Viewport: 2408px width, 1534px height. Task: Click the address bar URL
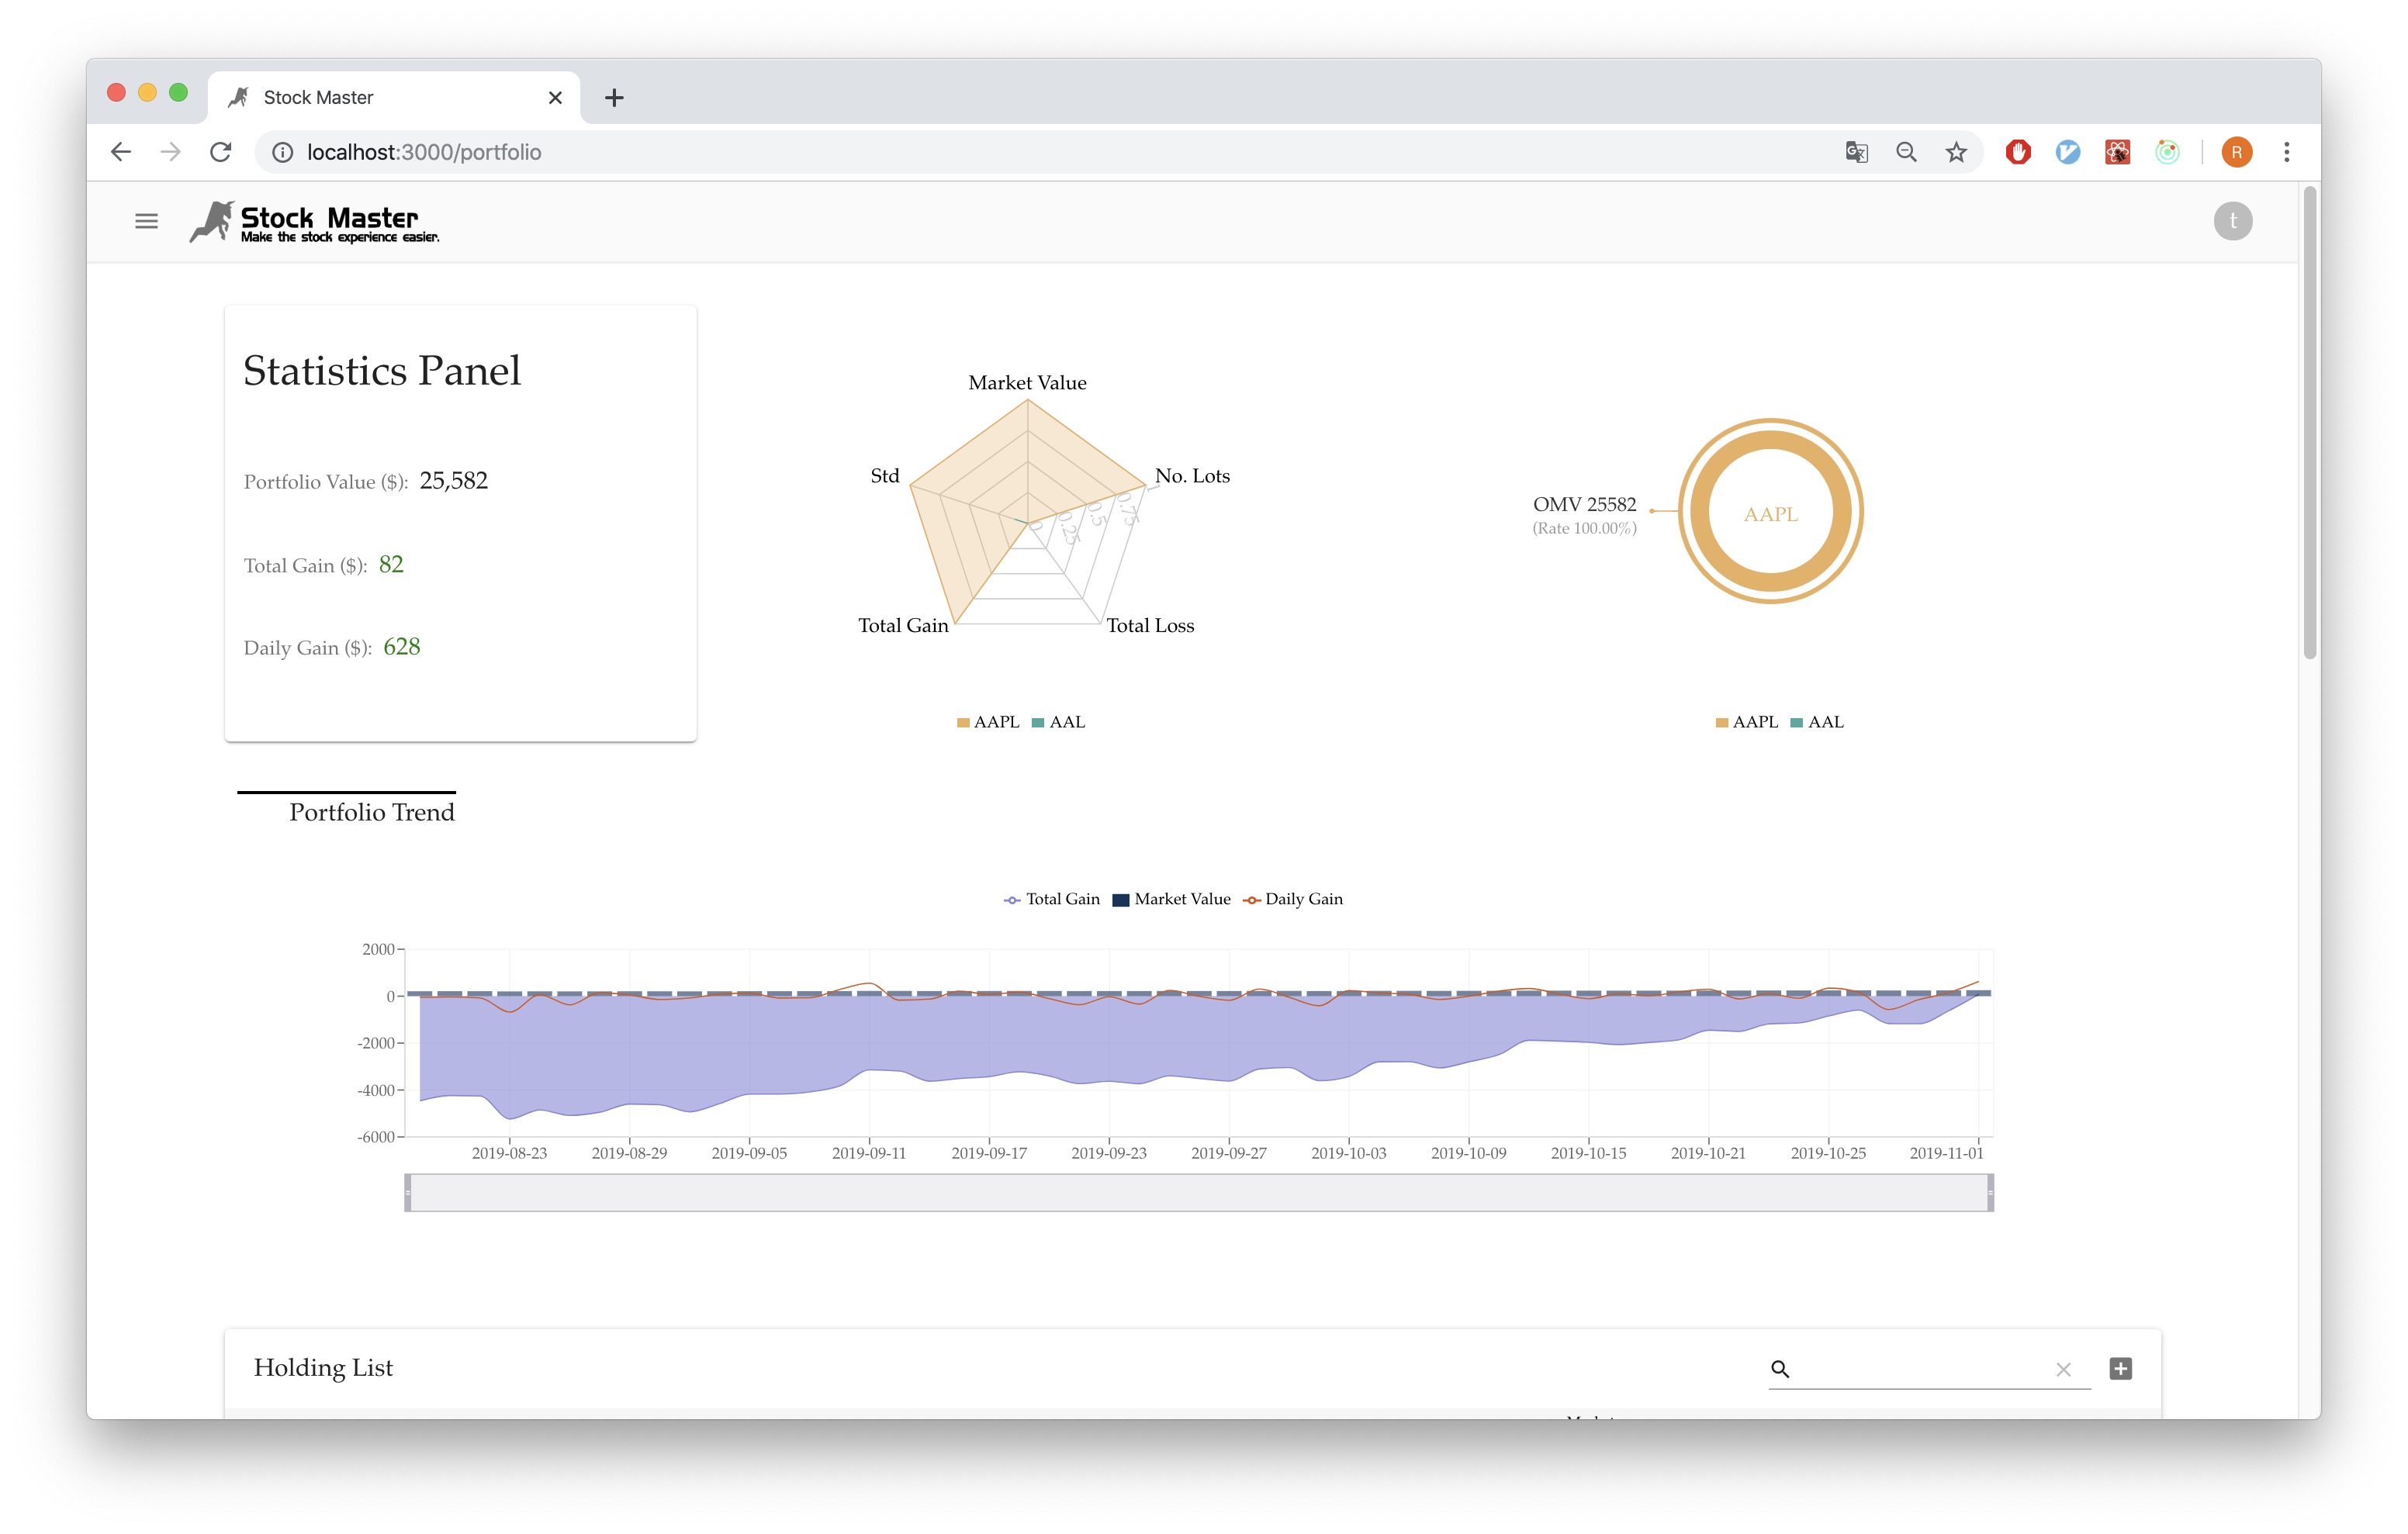[x=424, y=152]
